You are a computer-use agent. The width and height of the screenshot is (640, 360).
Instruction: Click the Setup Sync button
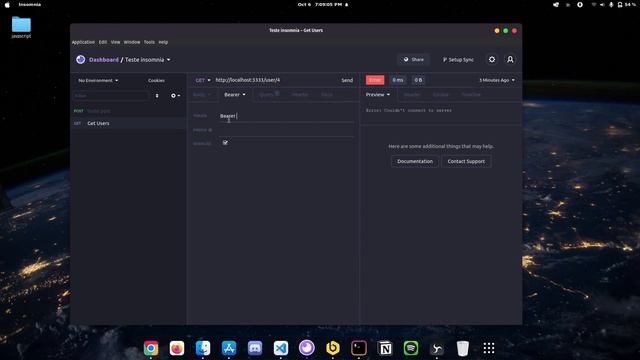[x=458, y=60]
